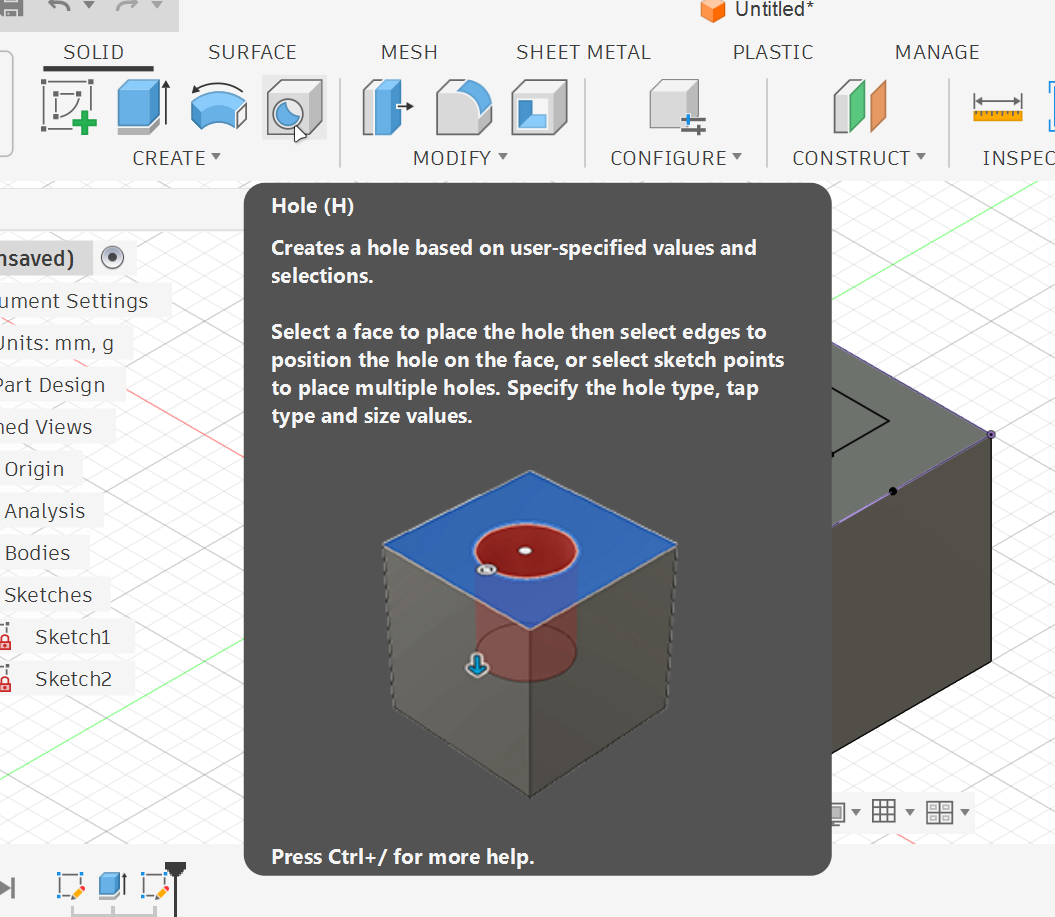Switch to the SURFACE tab
Viewport: 1055px width, 917px height.
pyautogui.click(x=252, y=52)
